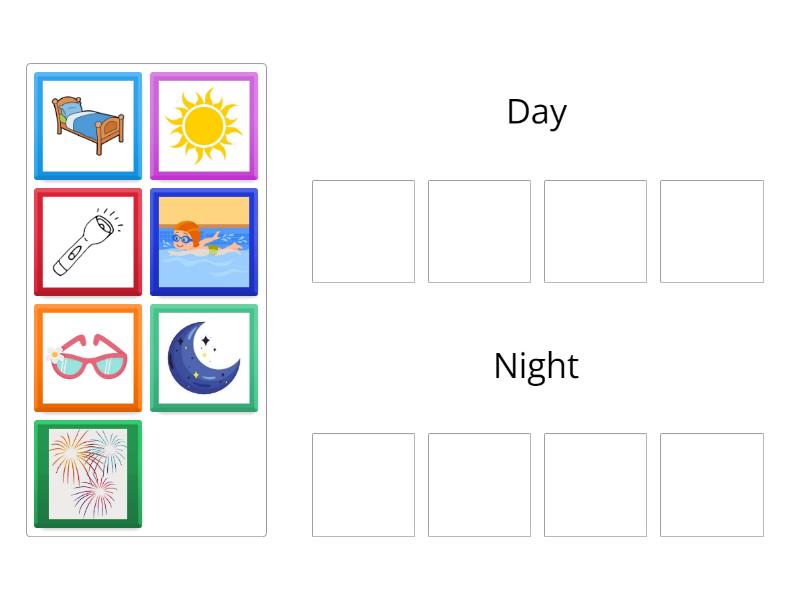Click the moon tile with green border
800x600 pixels.
203,357
